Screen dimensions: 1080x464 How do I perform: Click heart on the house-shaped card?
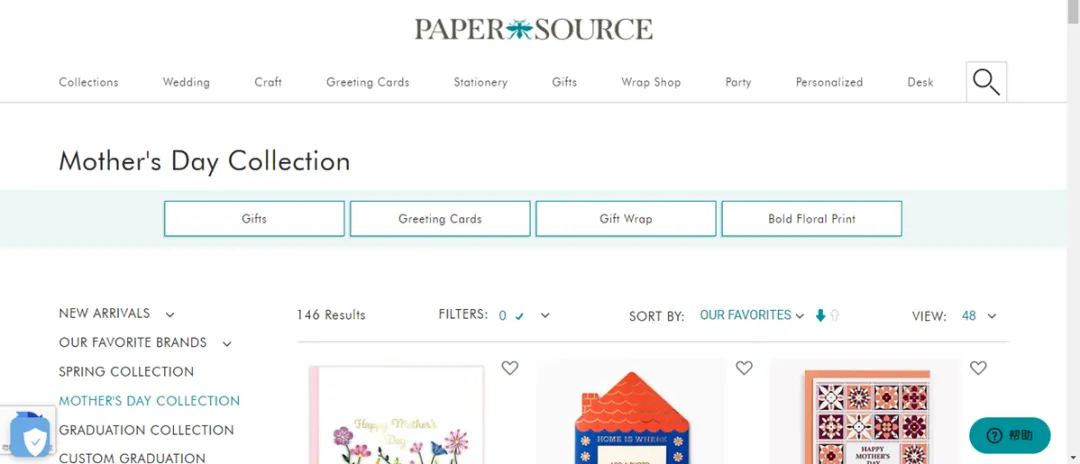click(x=744, y=368)
